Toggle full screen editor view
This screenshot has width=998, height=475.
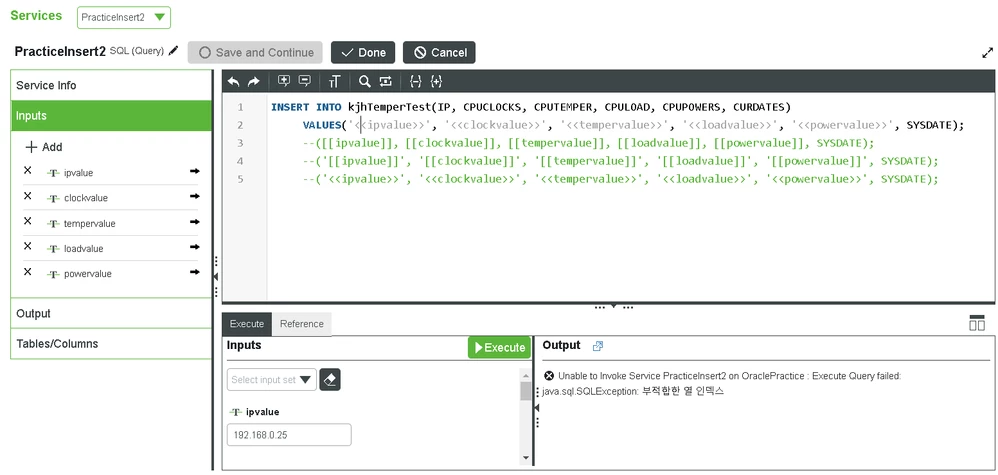[987, 53]
